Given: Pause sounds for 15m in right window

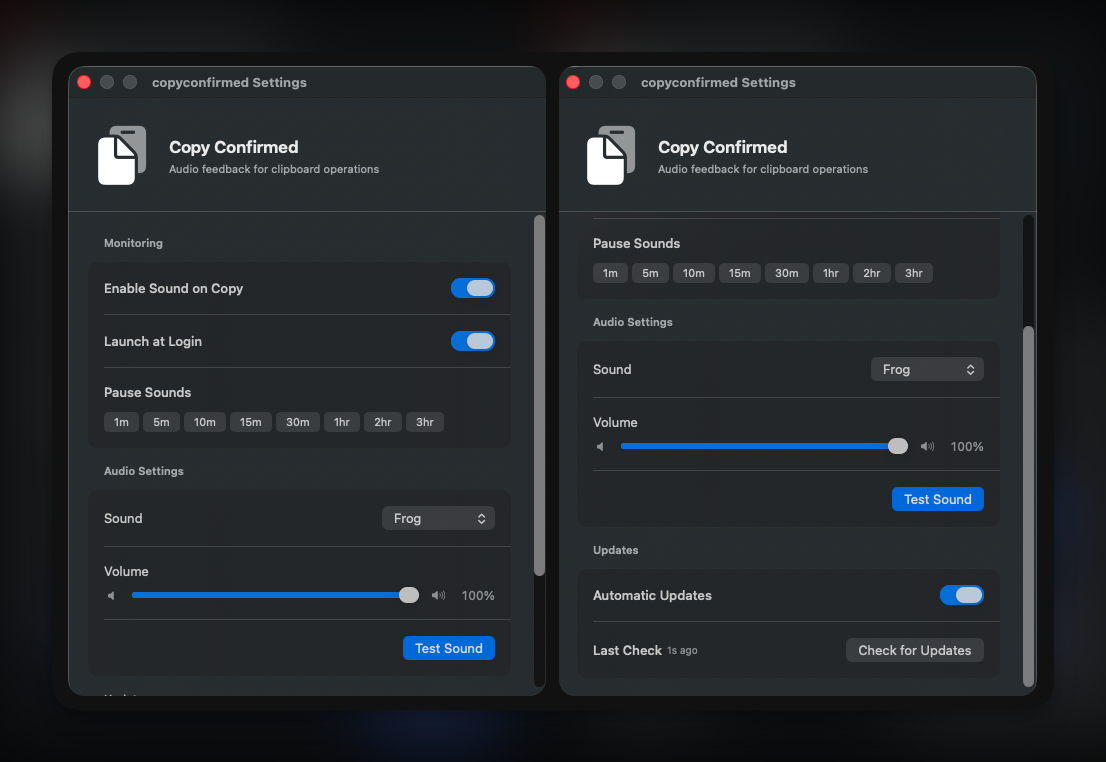Looking at the screenshot, I should click(x=739, y=273).
